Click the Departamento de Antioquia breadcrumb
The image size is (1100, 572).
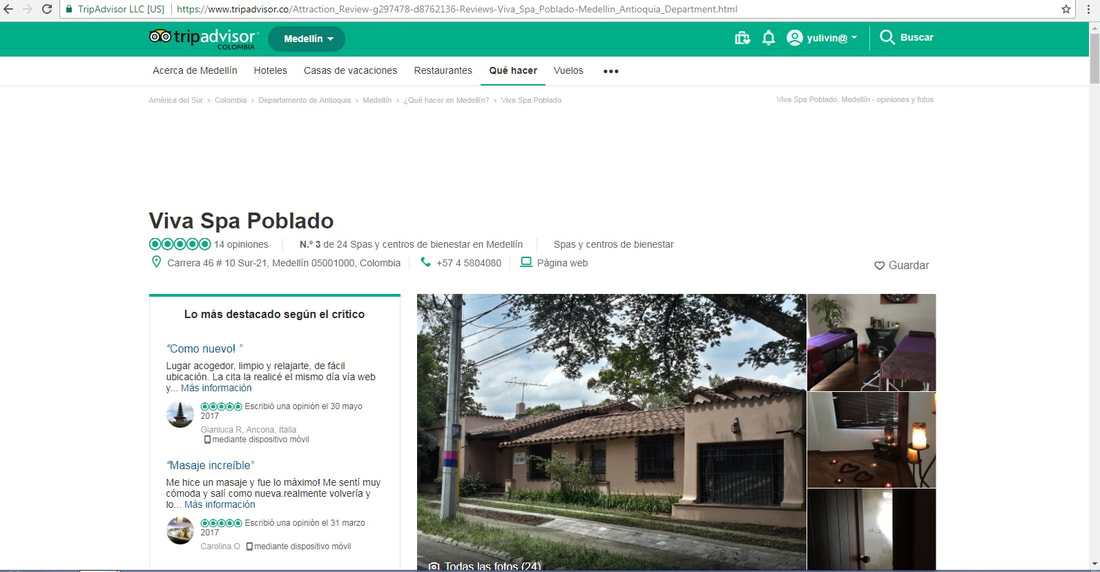coord(304,100)
